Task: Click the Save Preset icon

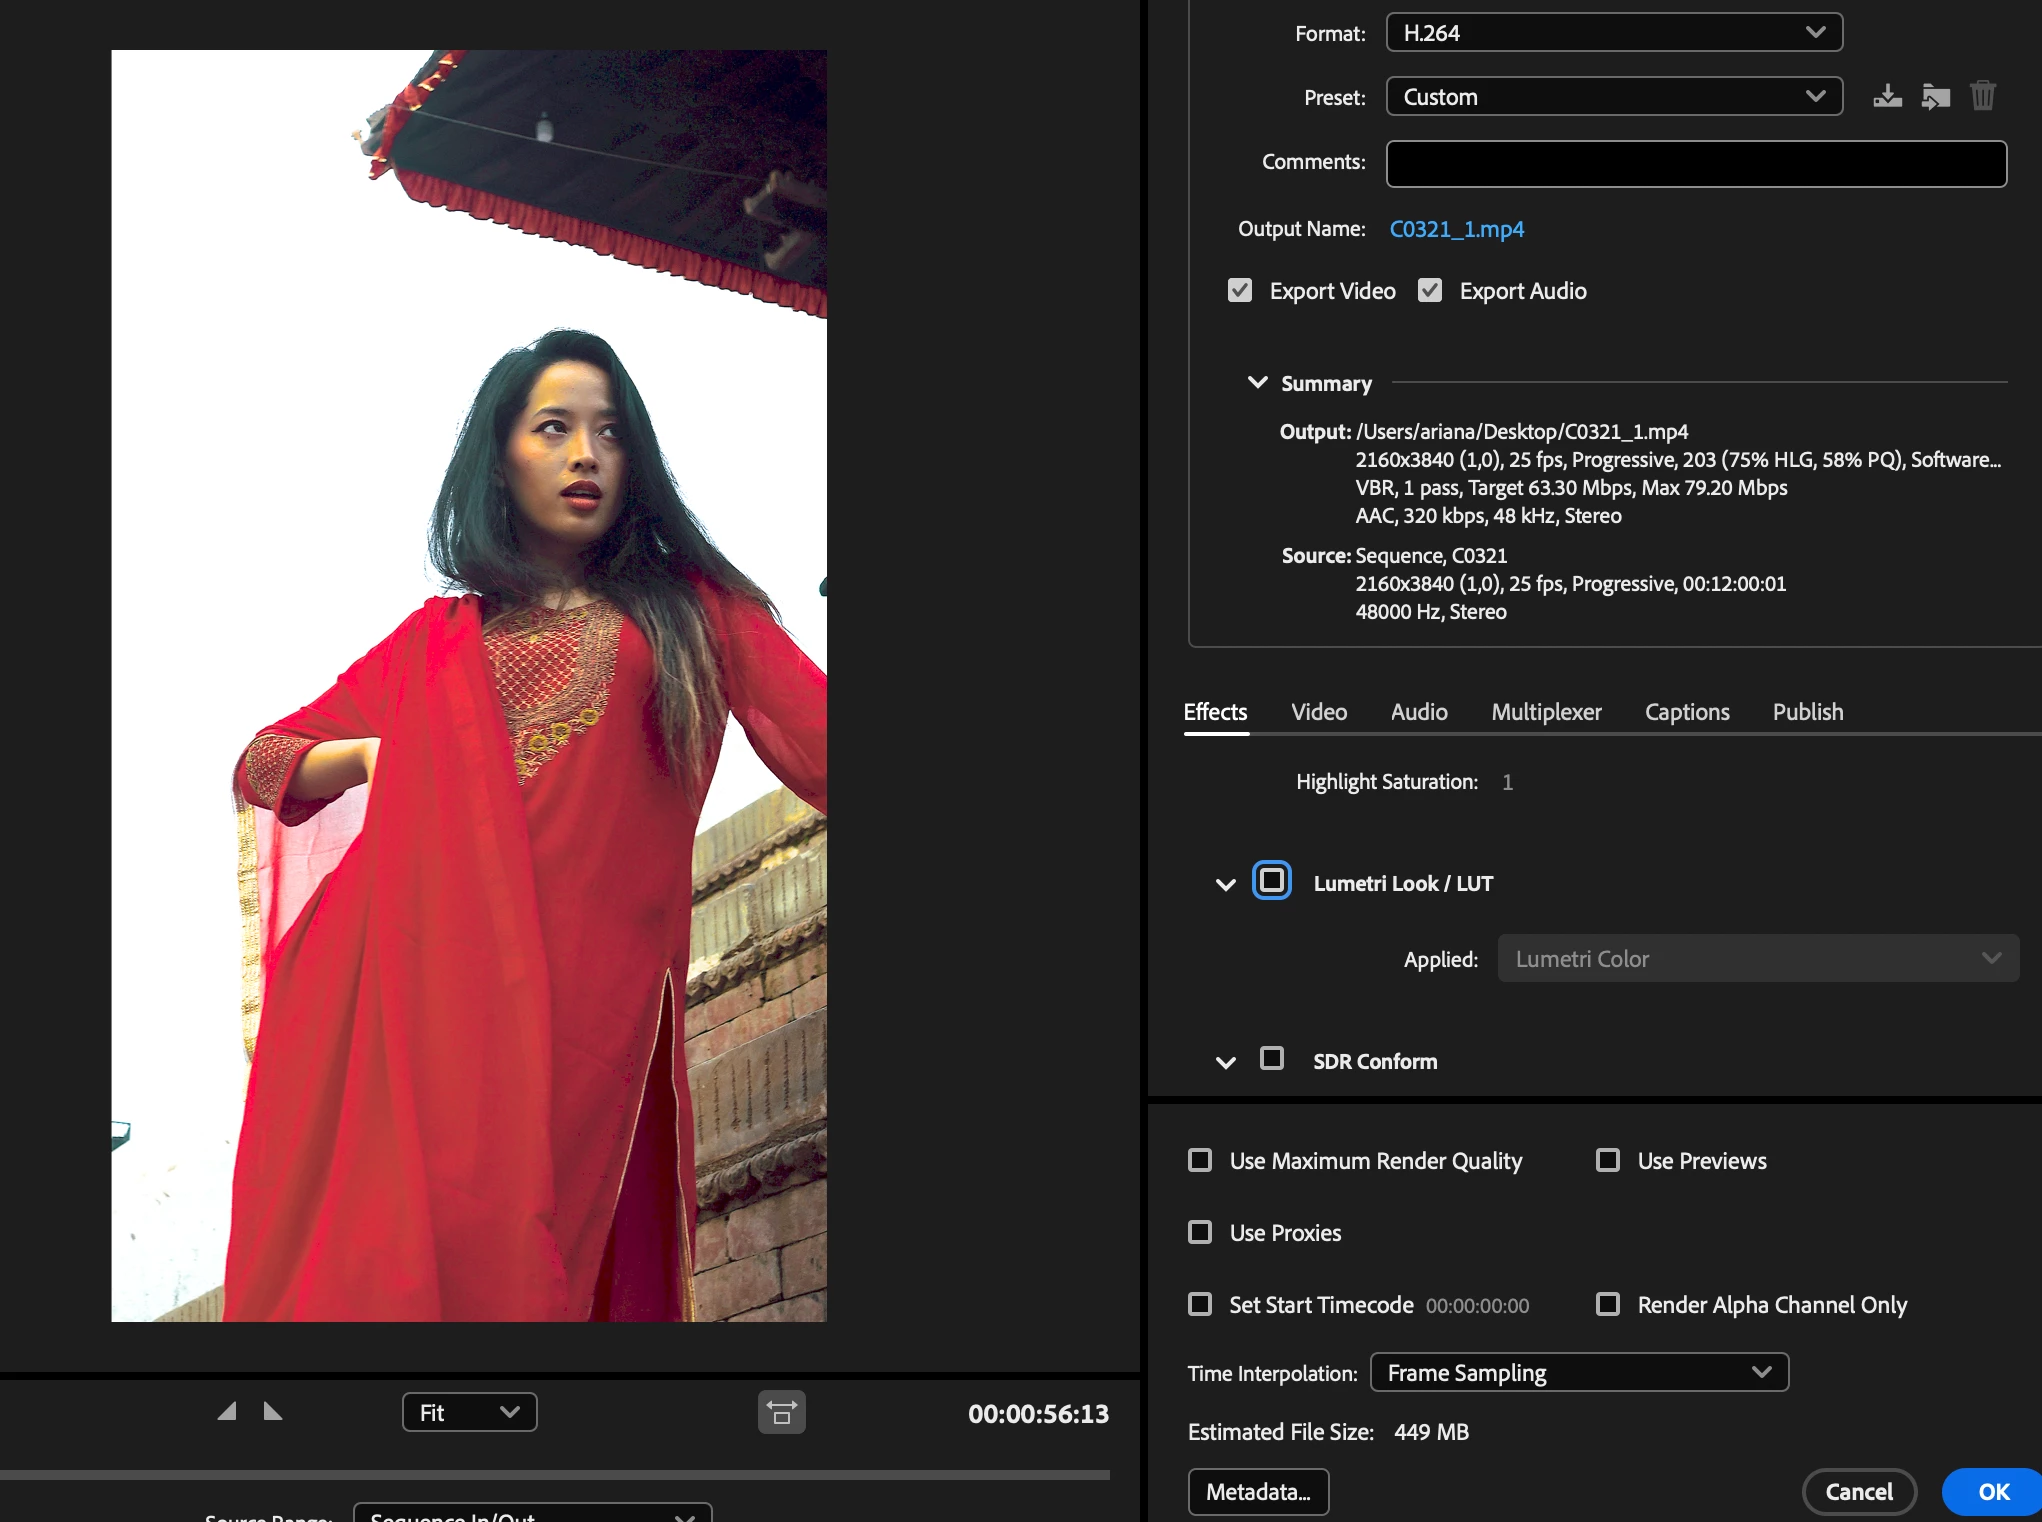Action: (x=1887, y=97)
